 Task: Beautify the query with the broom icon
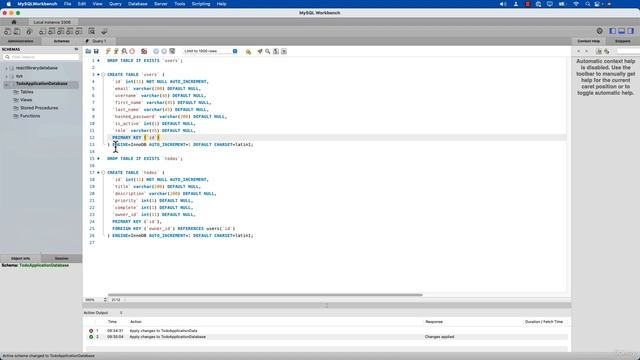click(x=260, y=51)
